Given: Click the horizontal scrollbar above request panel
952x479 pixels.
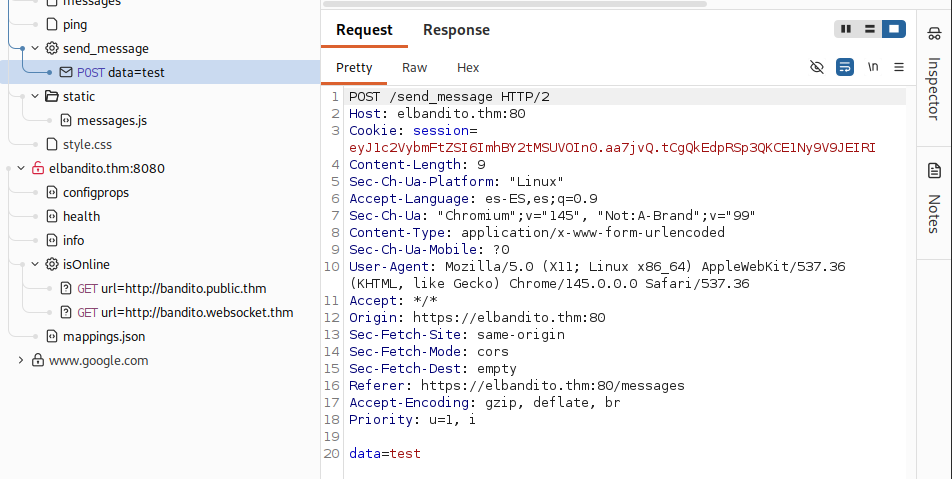Looking at the screenshot, I should (515, 4).
